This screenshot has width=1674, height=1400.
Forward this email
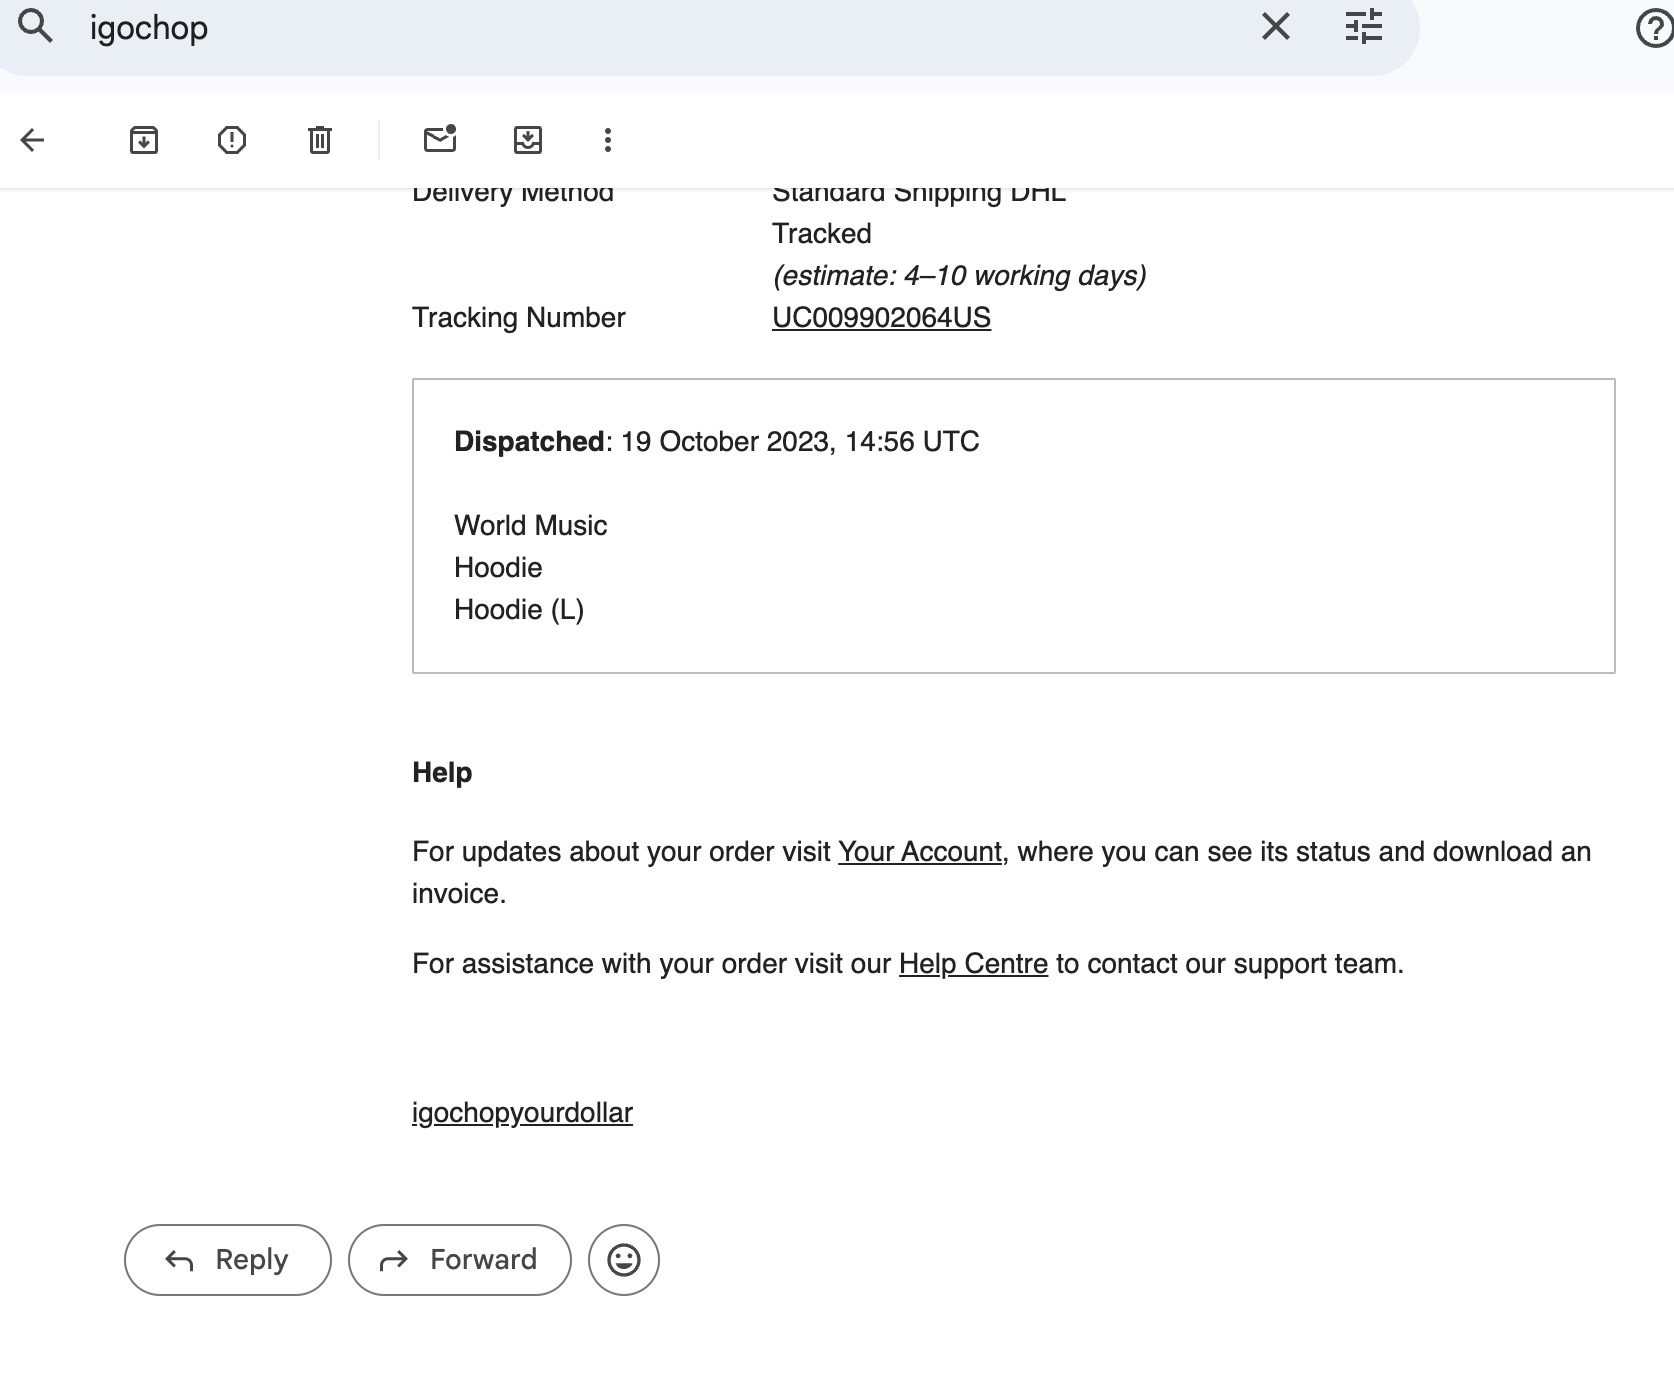pos(460,1260)
